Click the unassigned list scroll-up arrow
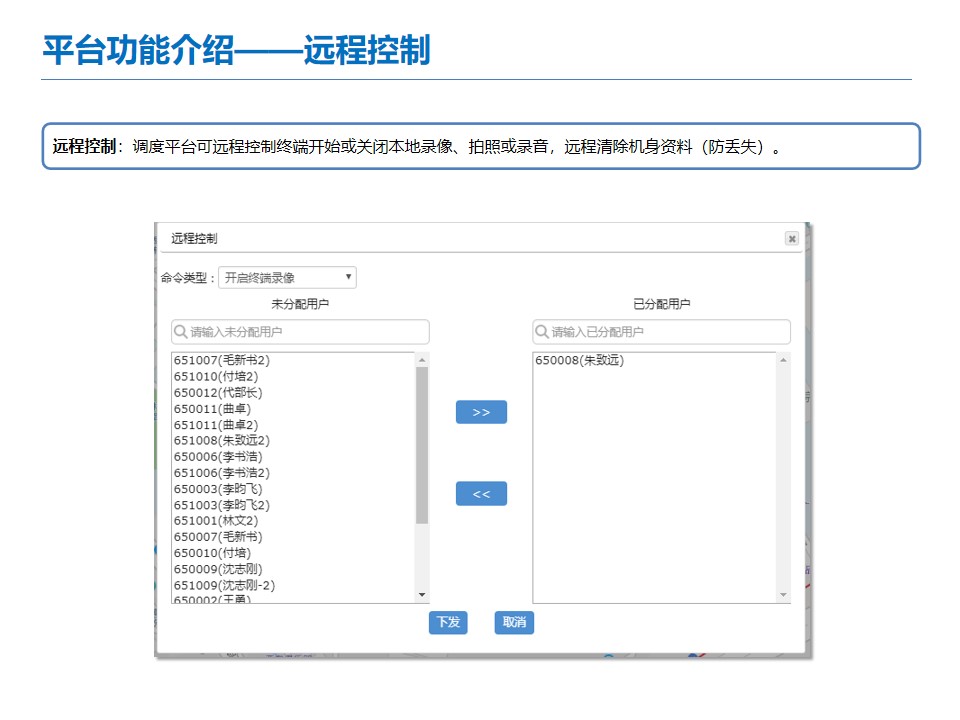The height and width of the screenshot is (720, 960). coord(422,360)
